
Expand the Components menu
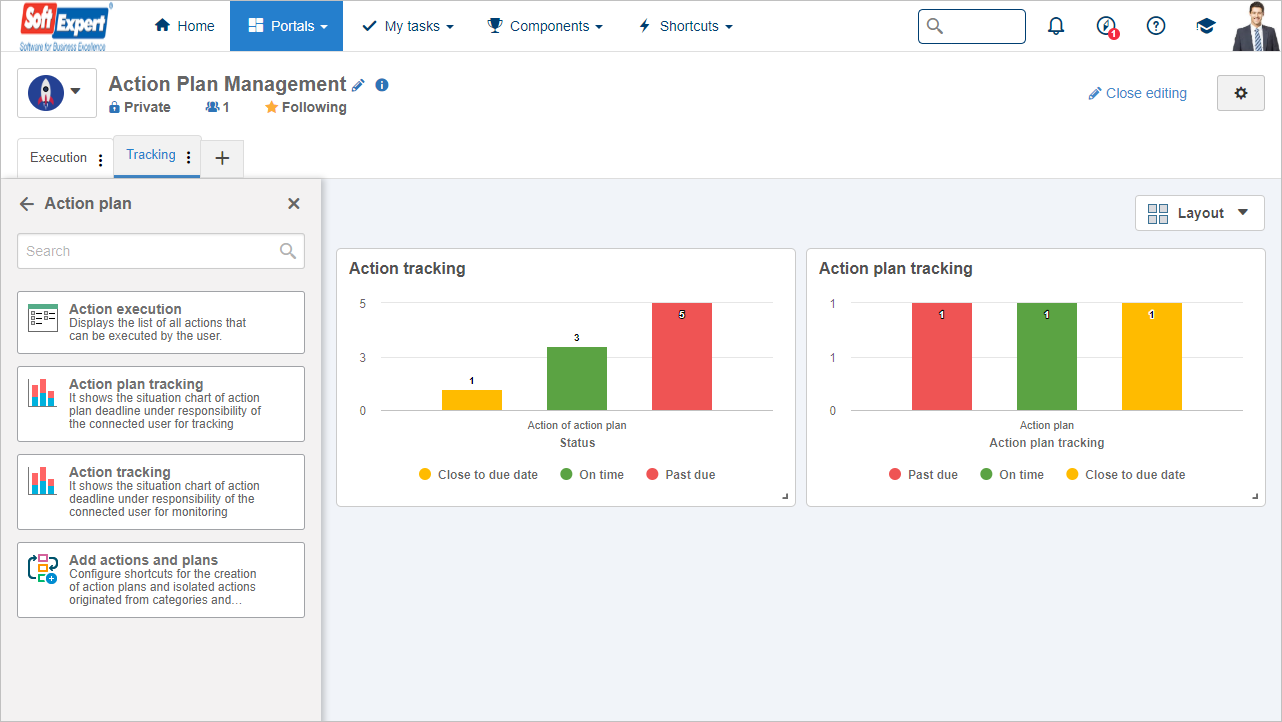pyautogui.click(x=545, y=26)
